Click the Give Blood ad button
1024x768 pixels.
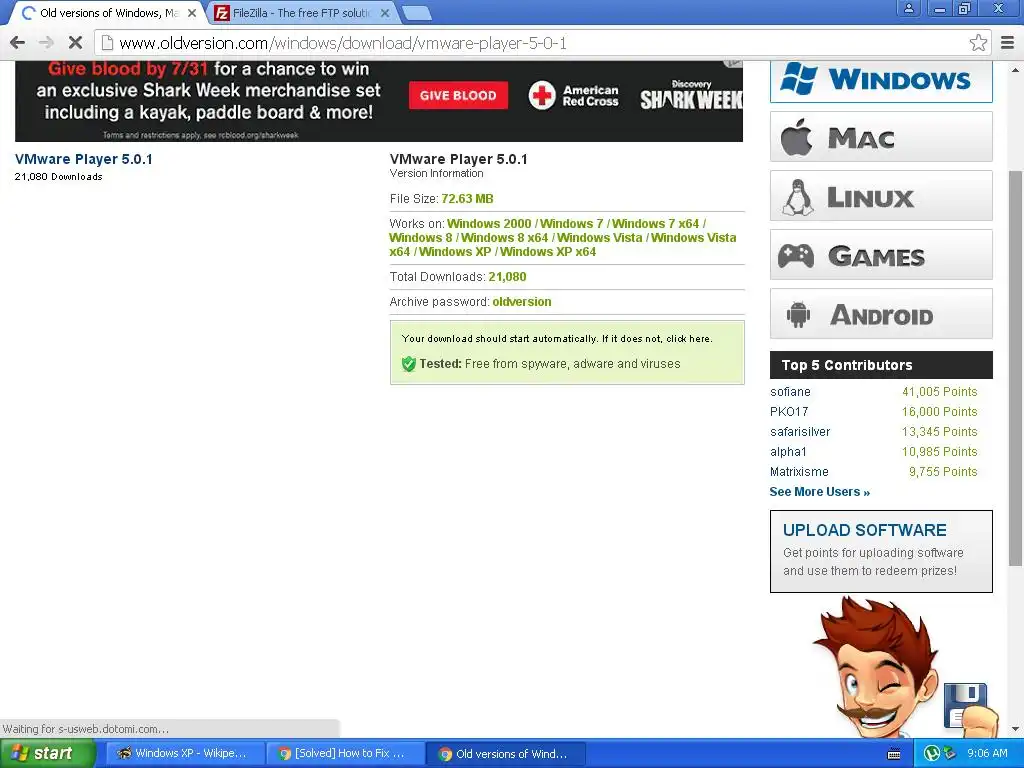pyautogui.click(x=458, y=95)
